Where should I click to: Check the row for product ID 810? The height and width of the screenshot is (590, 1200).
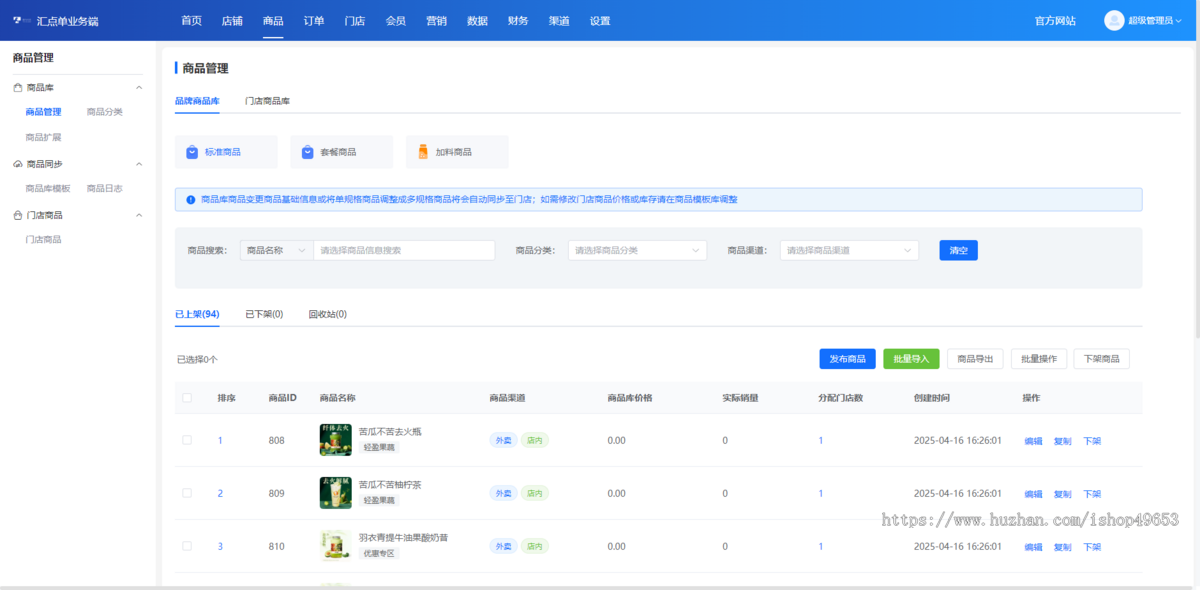pos(187,546)
